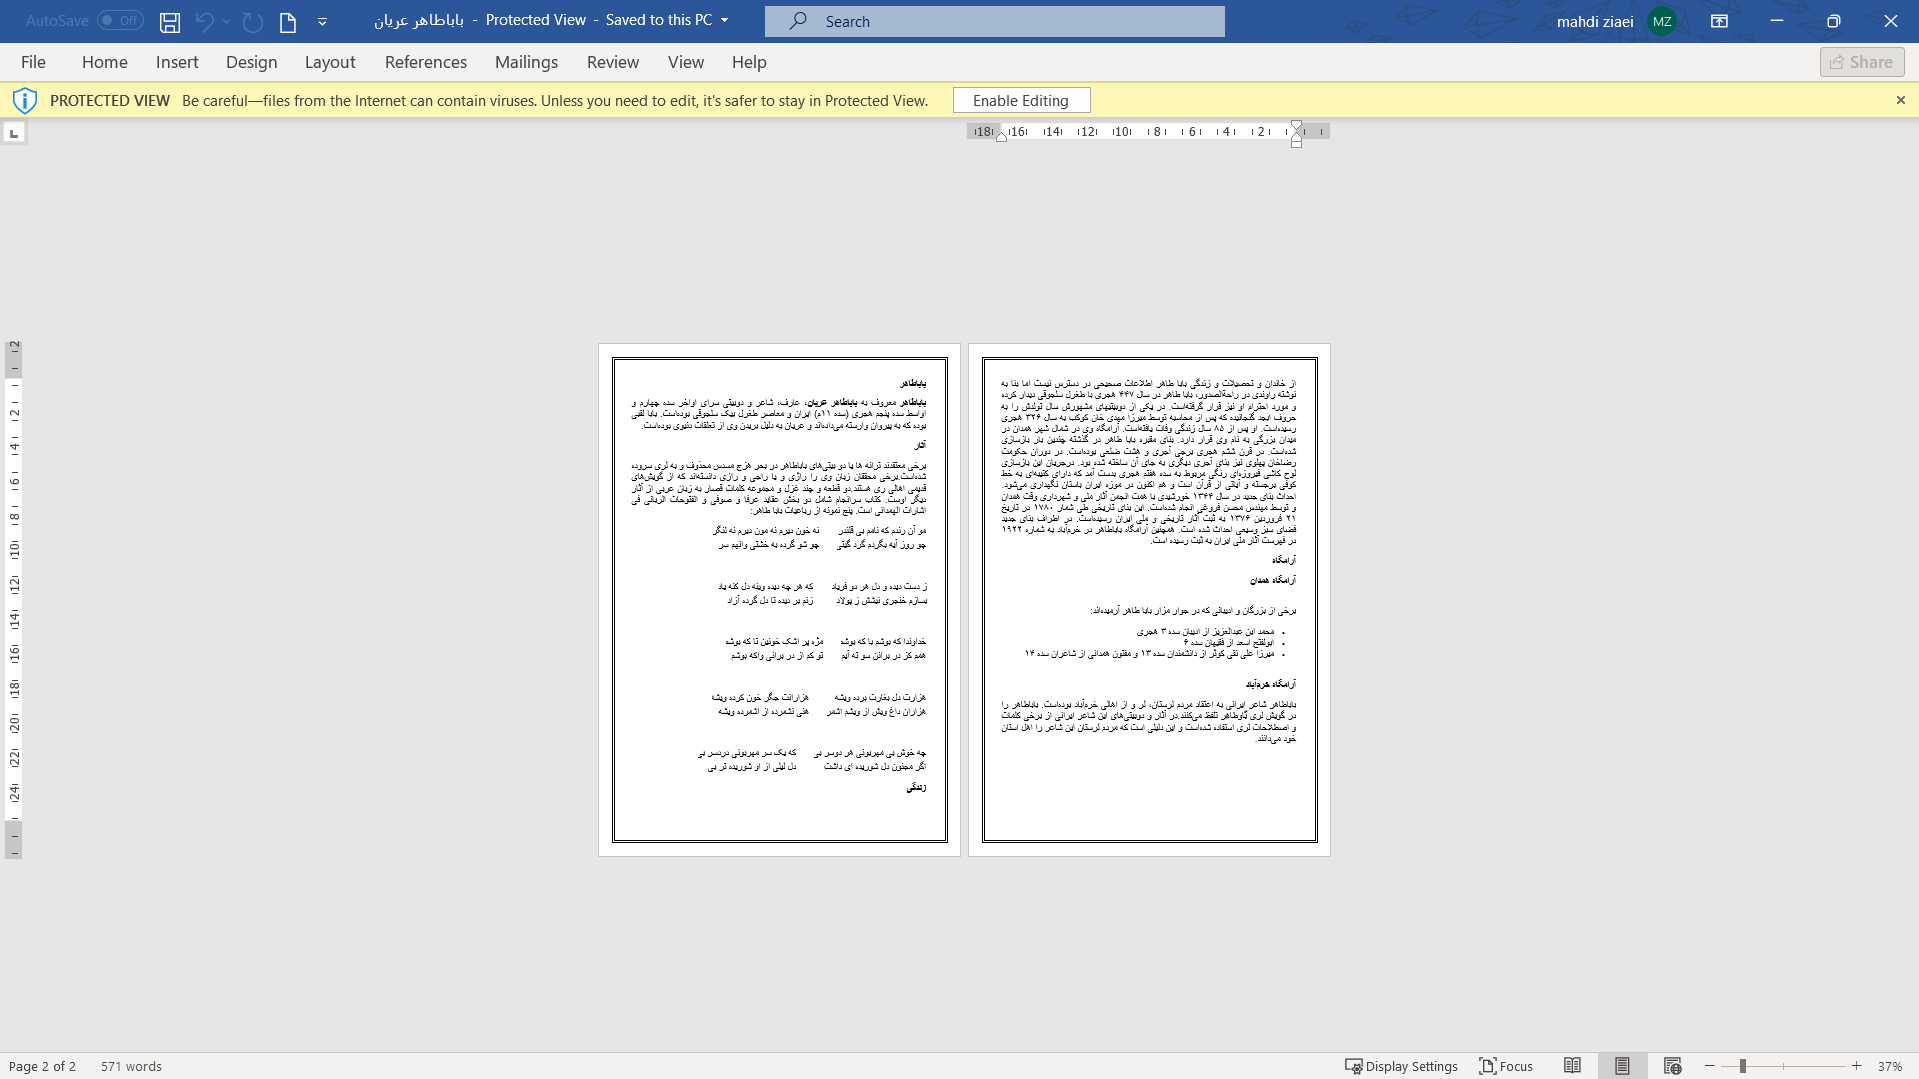Click into the Search box
Screen dimensions: 1919x1079
995,21
